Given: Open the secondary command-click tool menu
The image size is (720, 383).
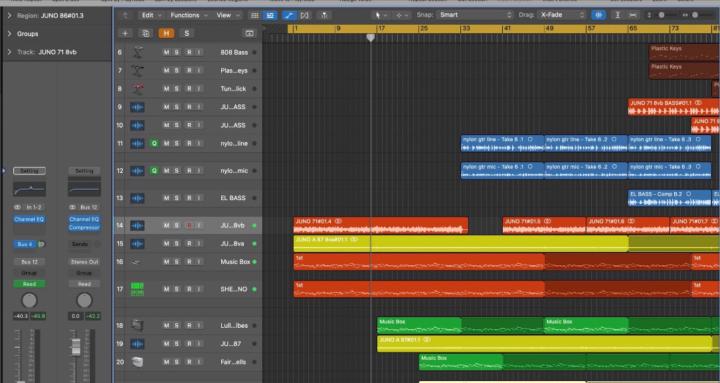Looking at the screenshot, I should point(402,15).
